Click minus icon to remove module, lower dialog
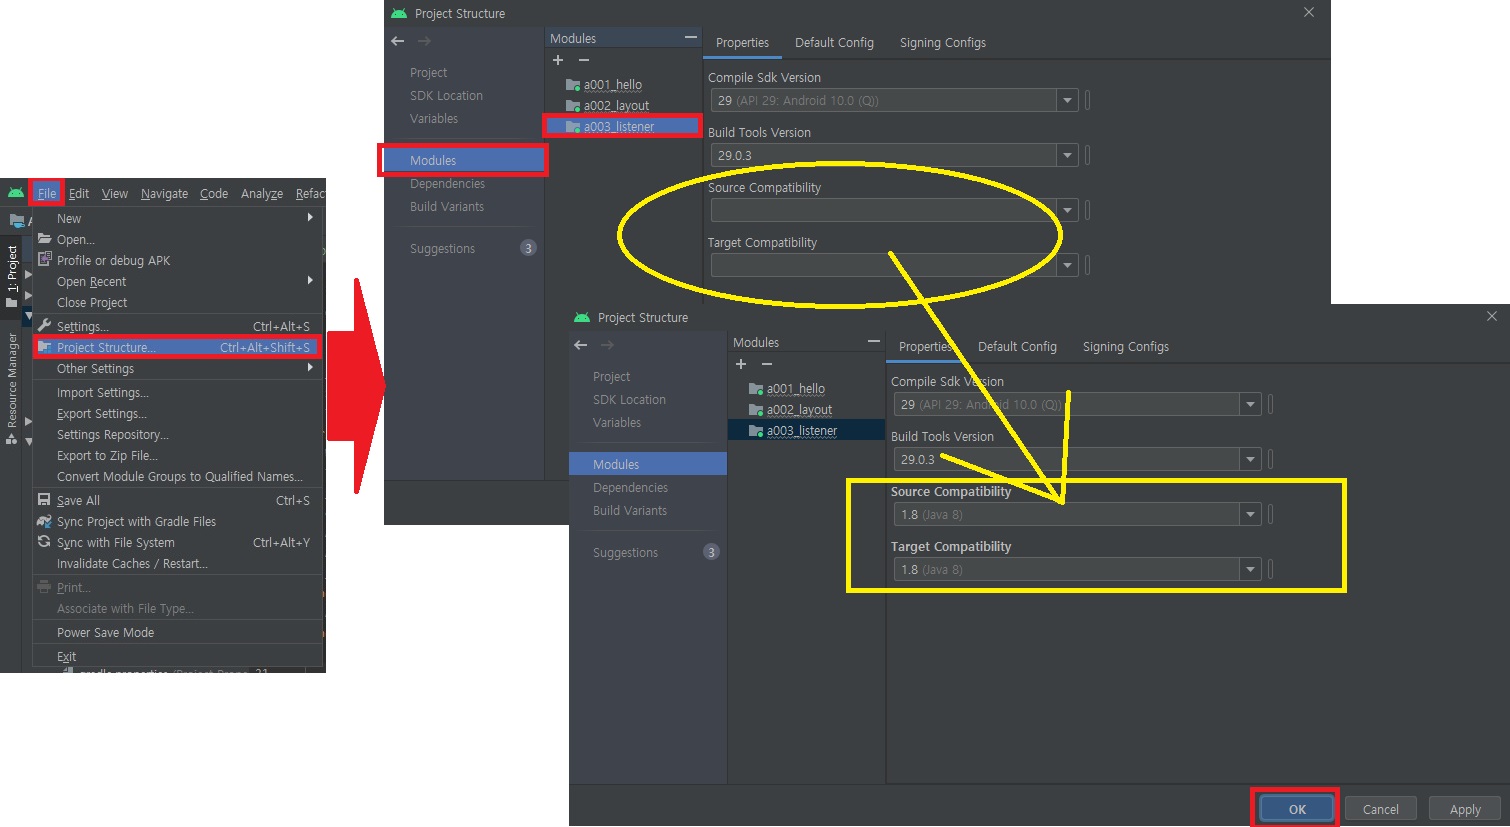 coord(767,364)
